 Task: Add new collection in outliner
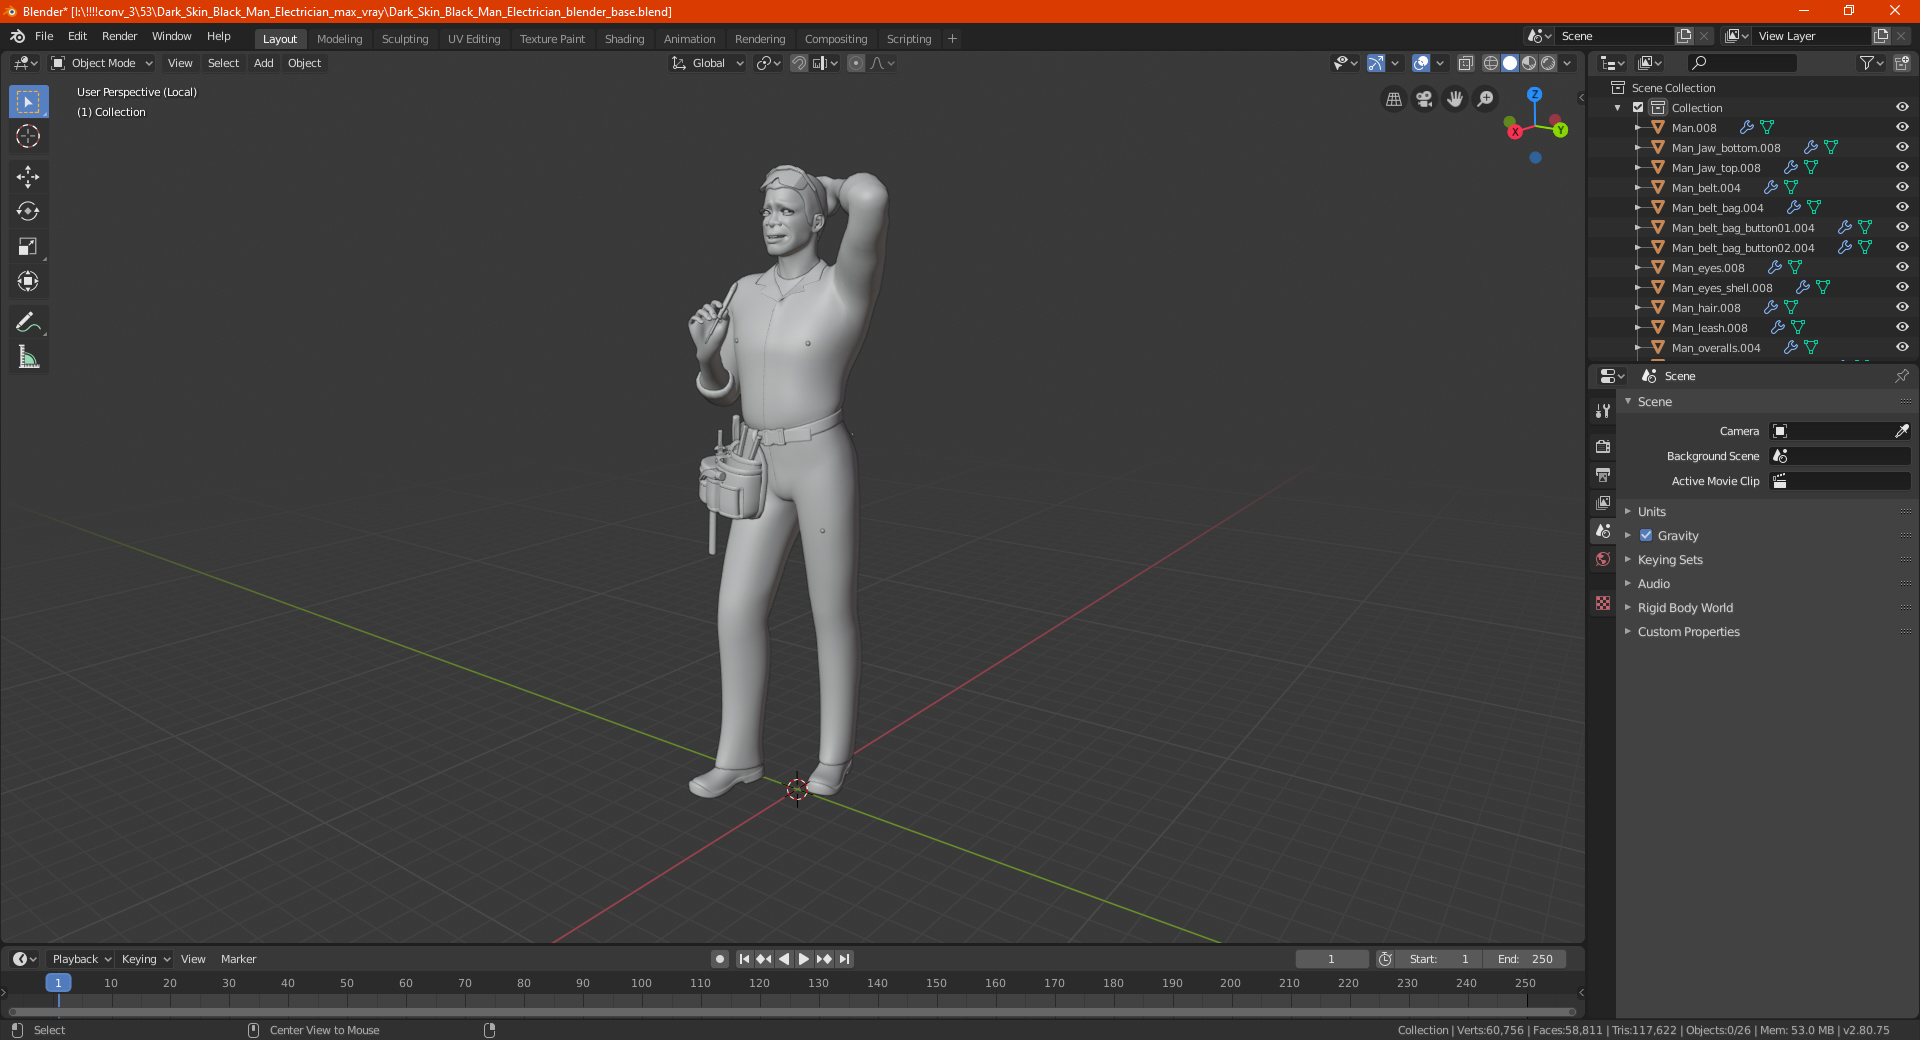[1902, 63]
